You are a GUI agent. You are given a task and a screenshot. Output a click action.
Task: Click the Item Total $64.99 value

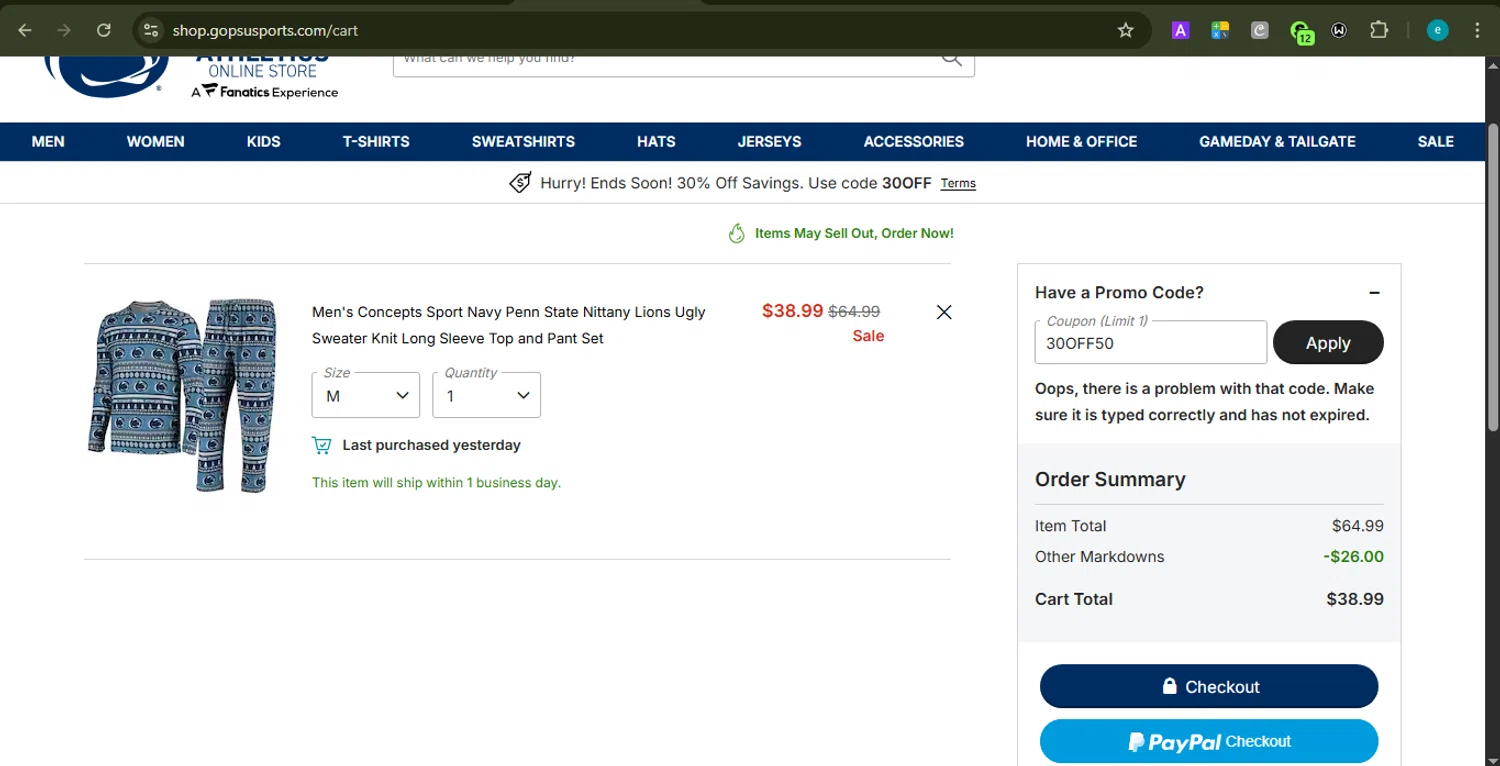[x=1358, y=526]
